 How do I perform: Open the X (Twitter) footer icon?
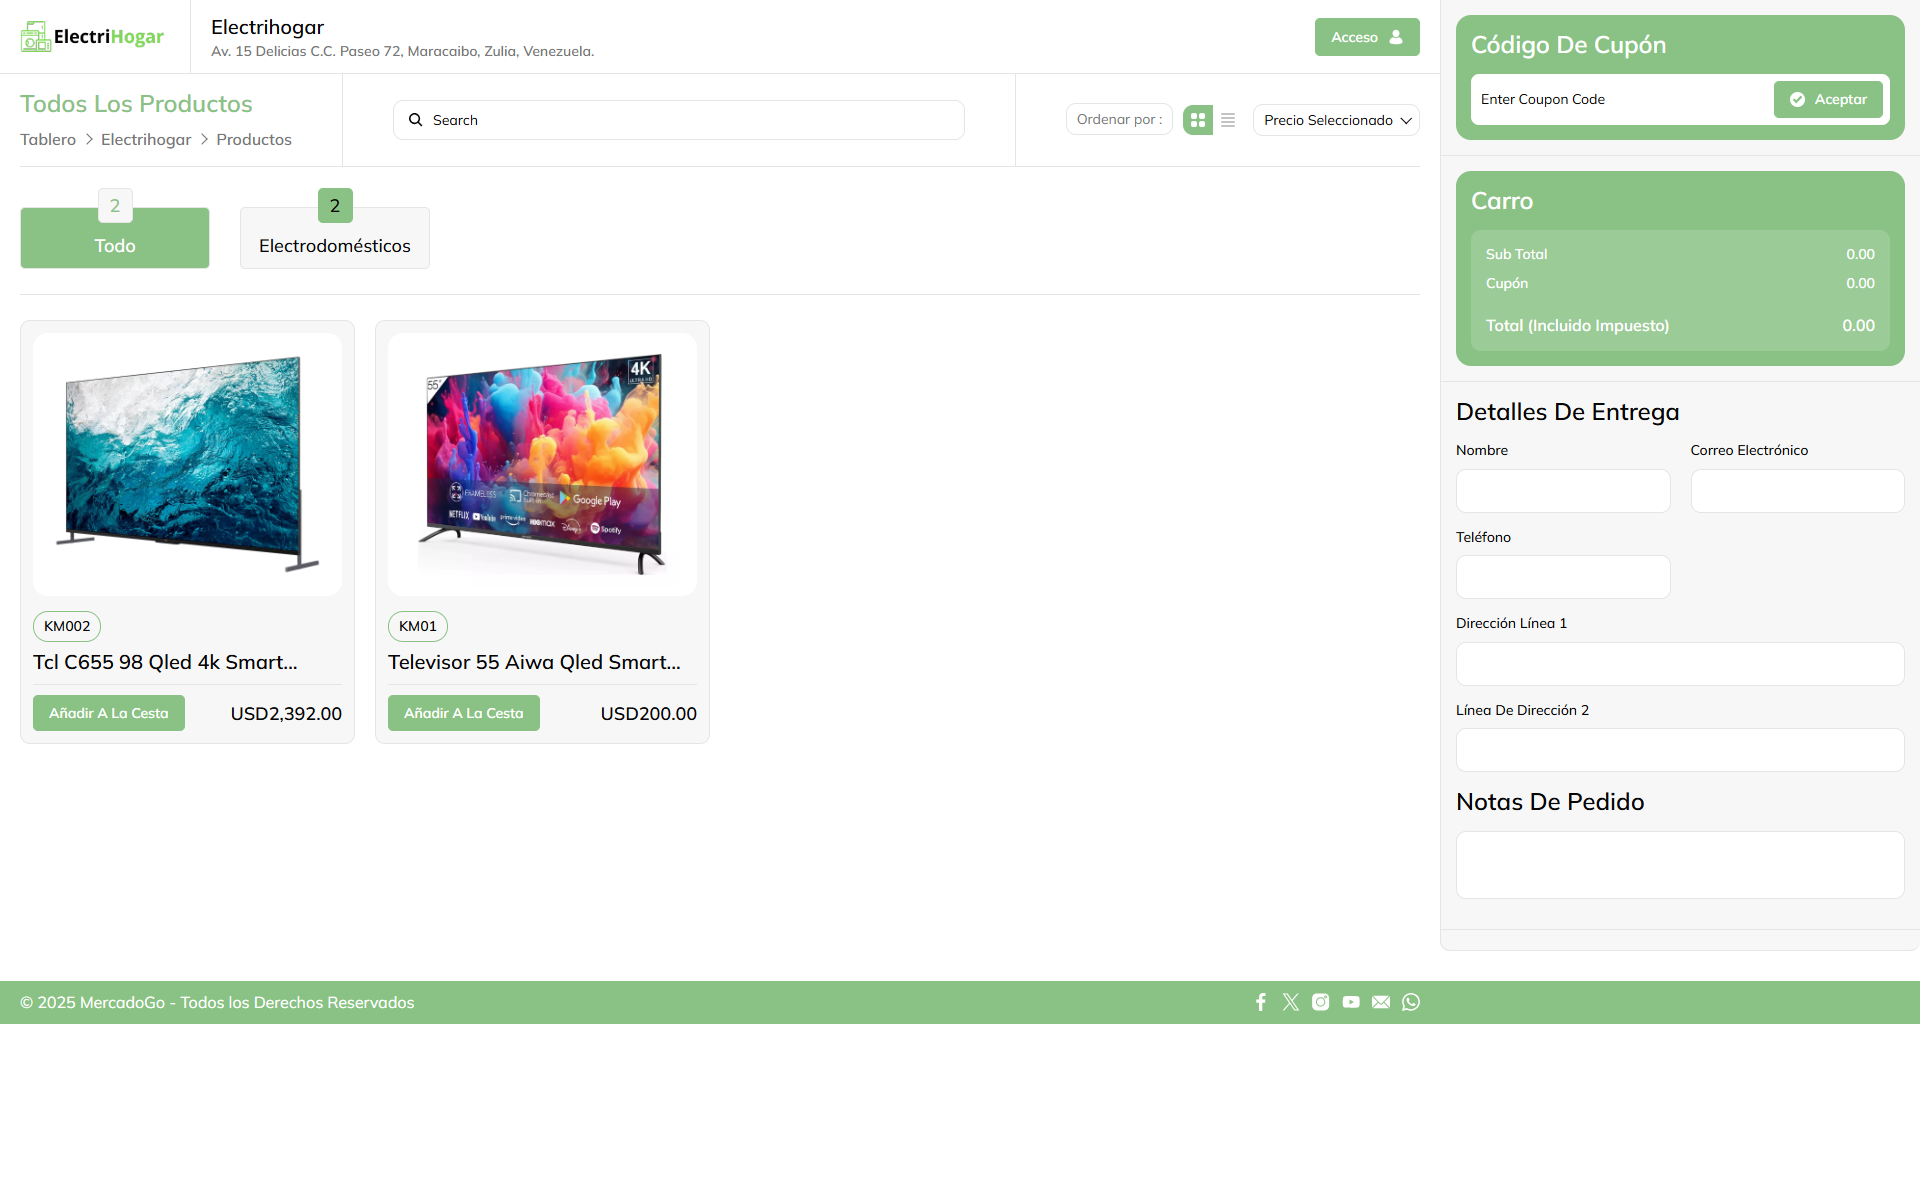pos(1291,1002)
